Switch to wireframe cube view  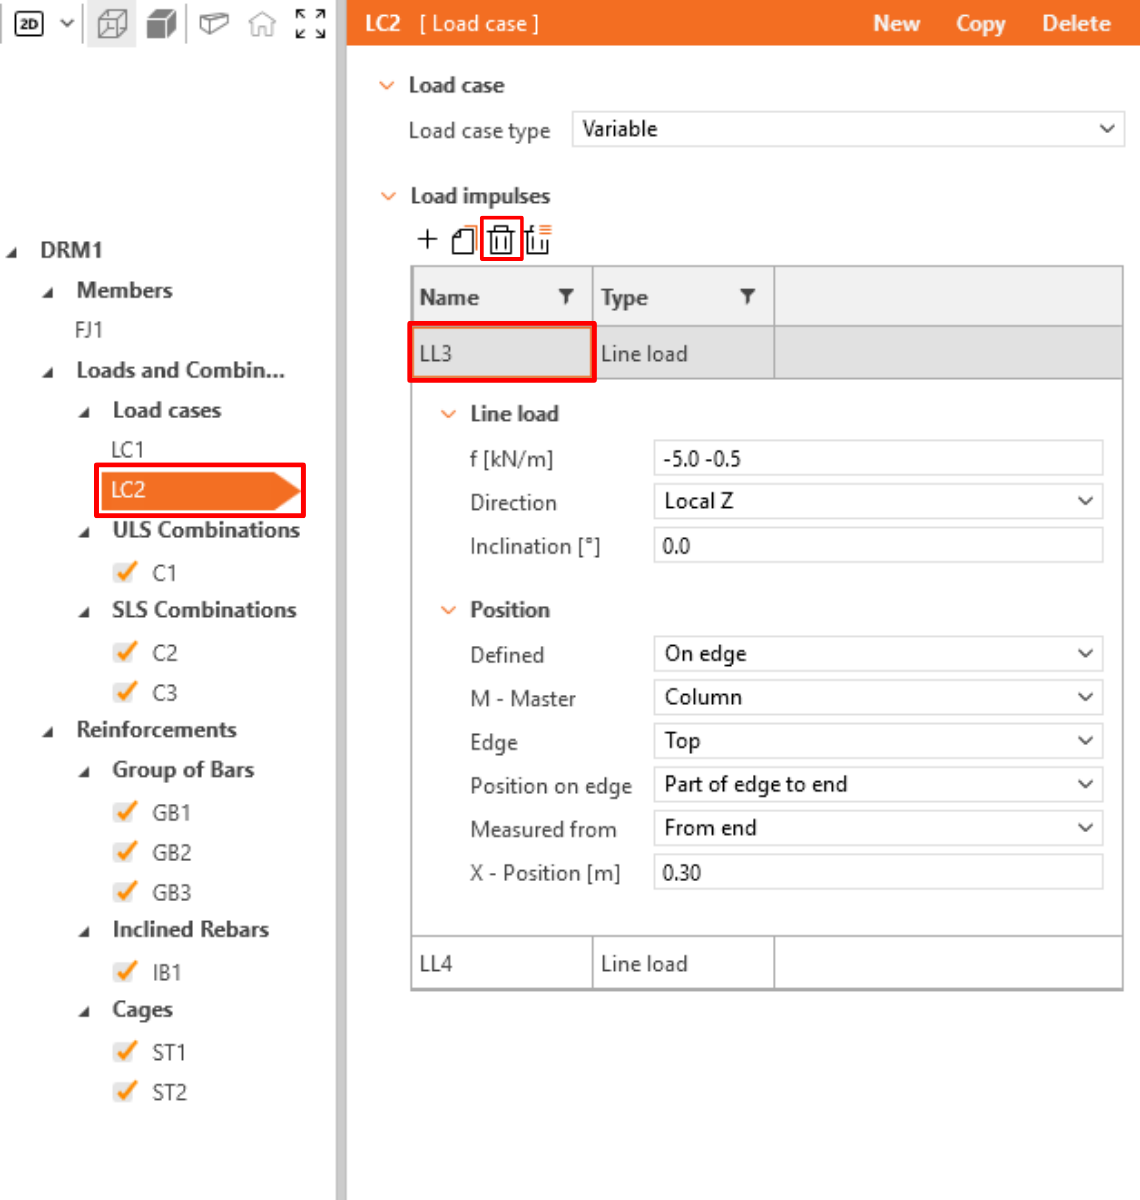112,24
